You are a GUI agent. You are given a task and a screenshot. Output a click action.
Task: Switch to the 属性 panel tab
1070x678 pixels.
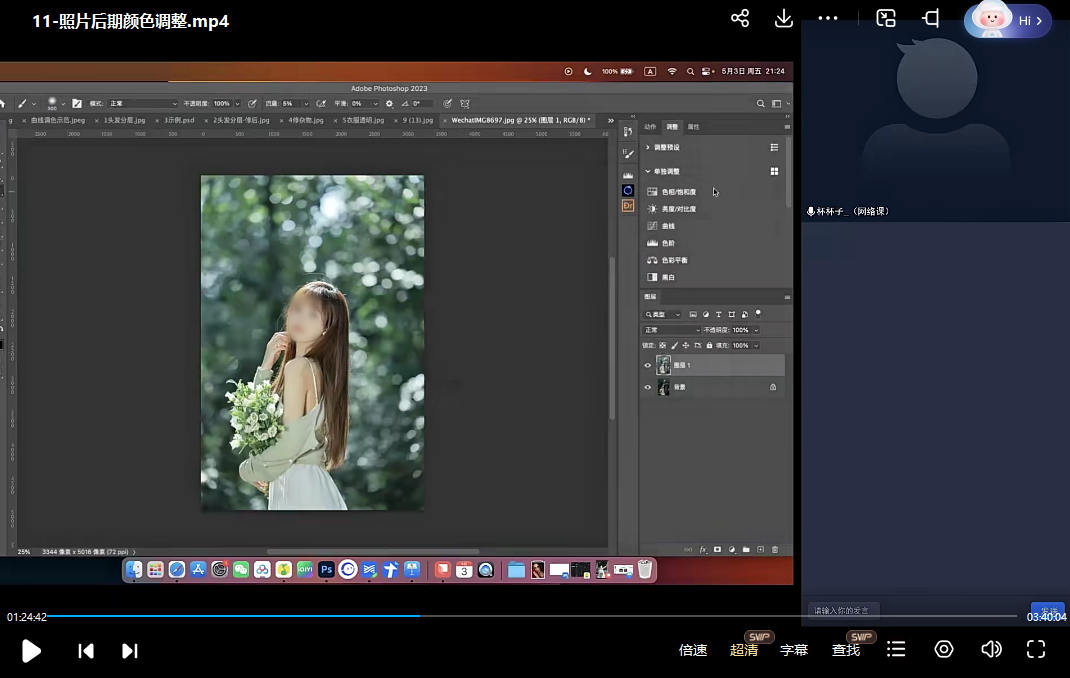click(693, 127)
